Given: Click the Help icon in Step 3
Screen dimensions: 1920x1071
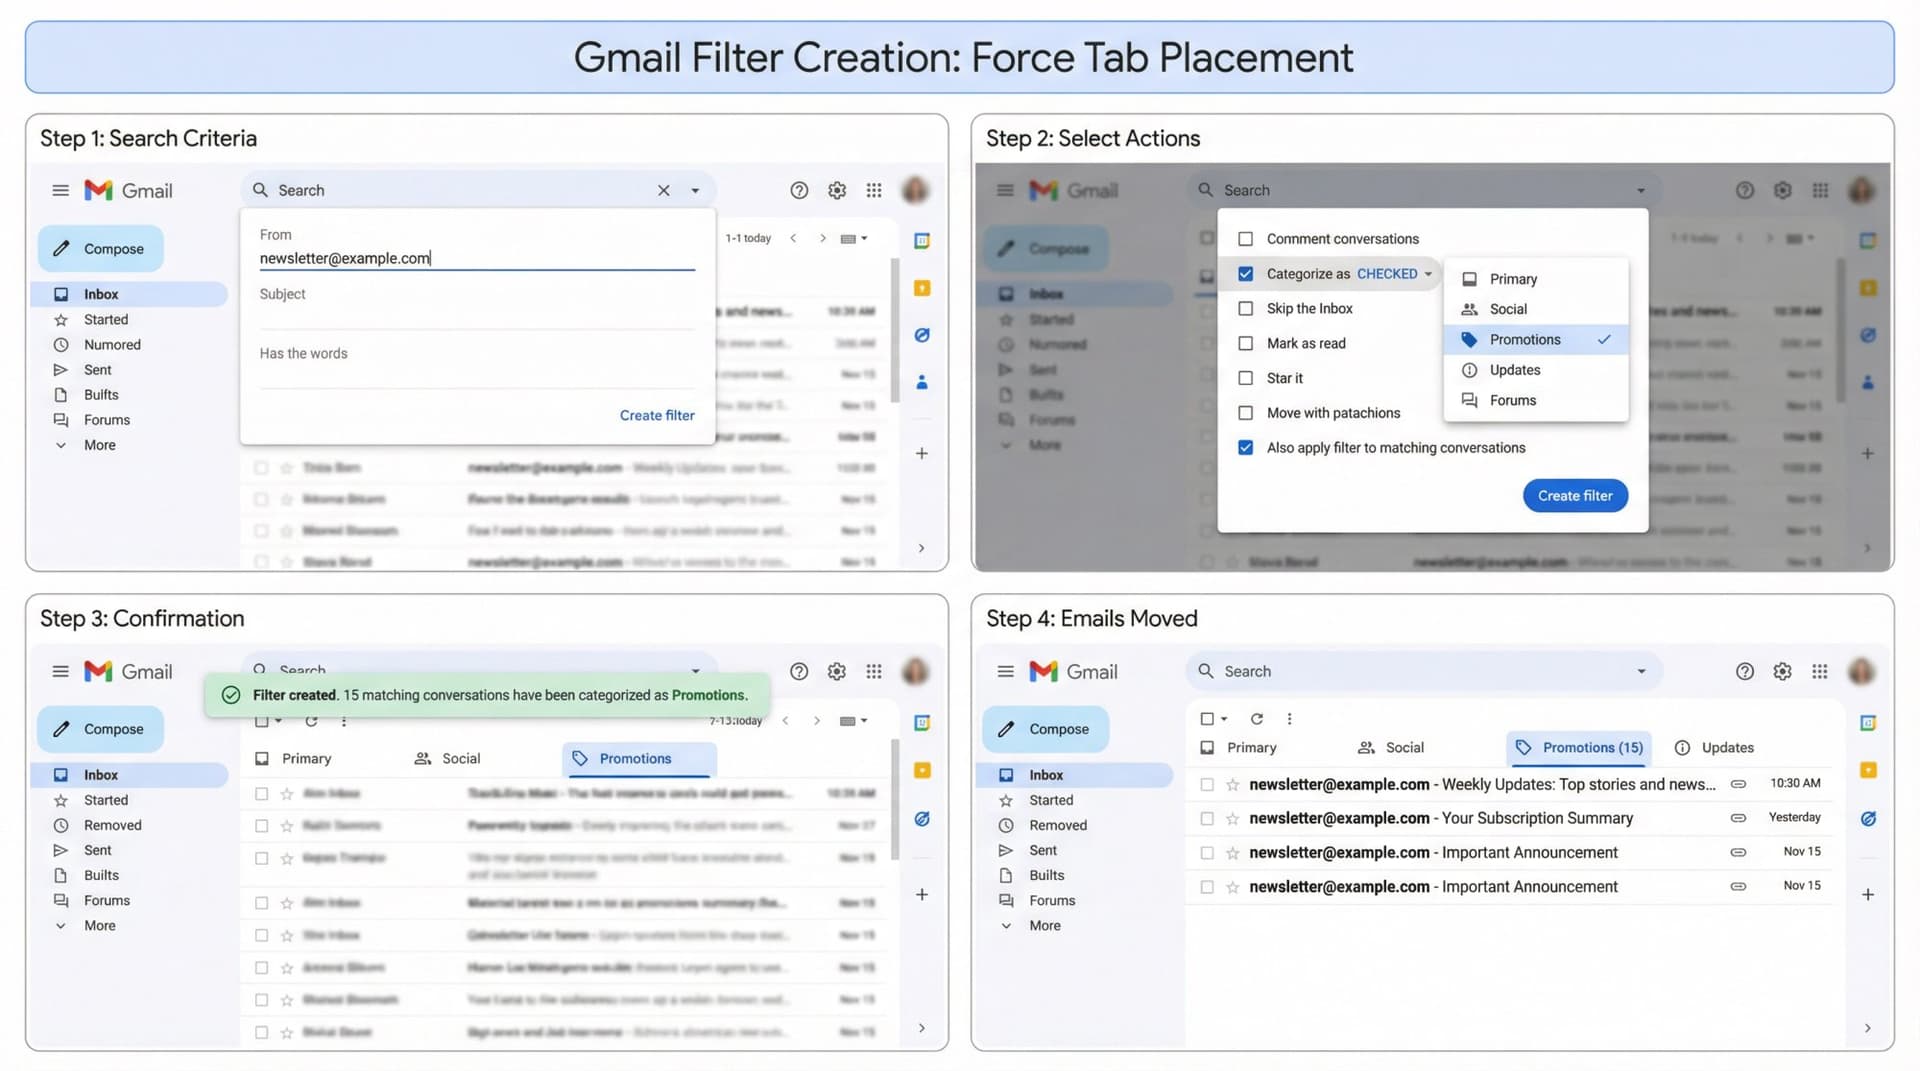Looking at the screenshot, I should [x=799, y=671].
